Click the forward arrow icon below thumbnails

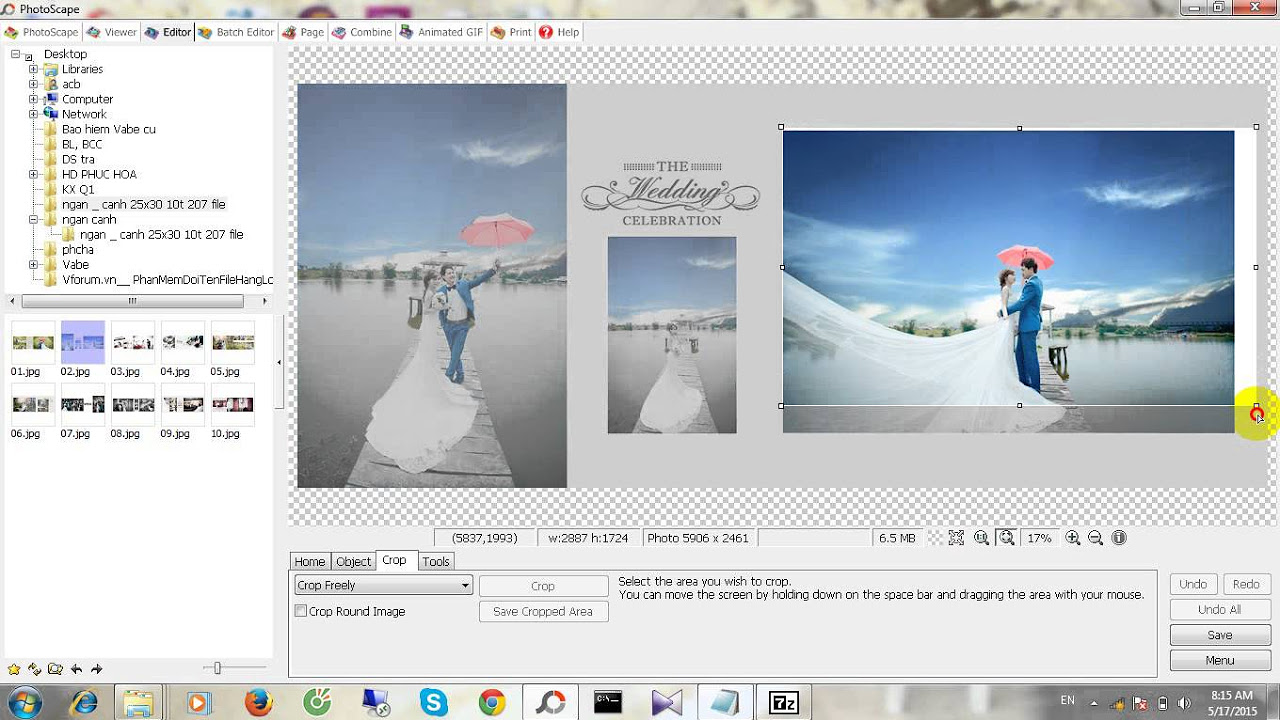tap(97, 669)
